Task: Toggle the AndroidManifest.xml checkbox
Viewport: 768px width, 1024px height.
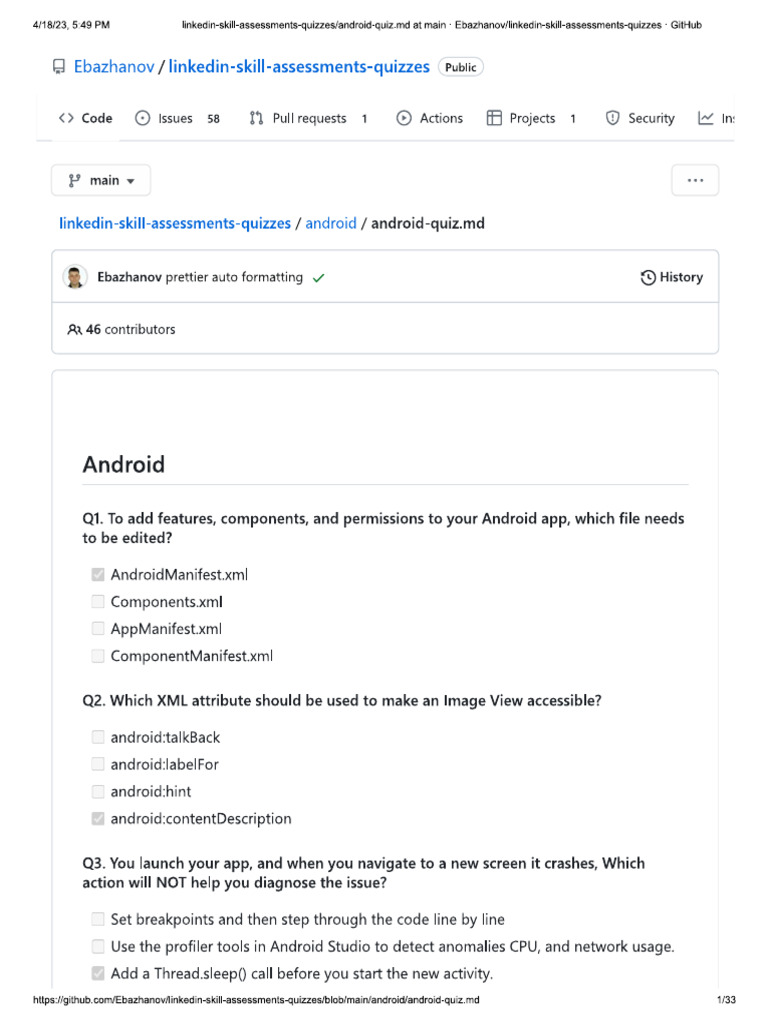Action: [98, 575]
